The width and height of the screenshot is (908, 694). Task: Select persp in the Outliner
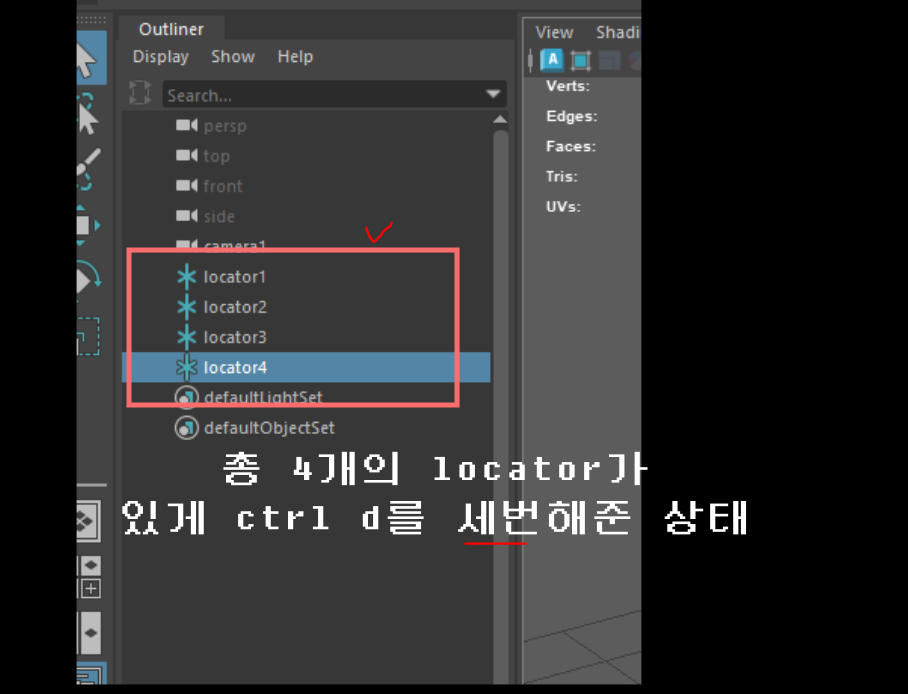[225, 126]
